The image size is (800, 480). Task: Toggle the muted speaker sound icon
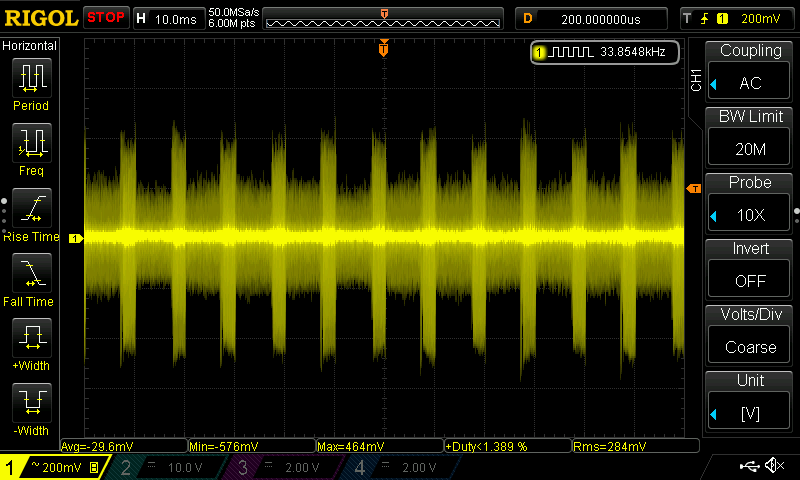(x=774, y=466)
